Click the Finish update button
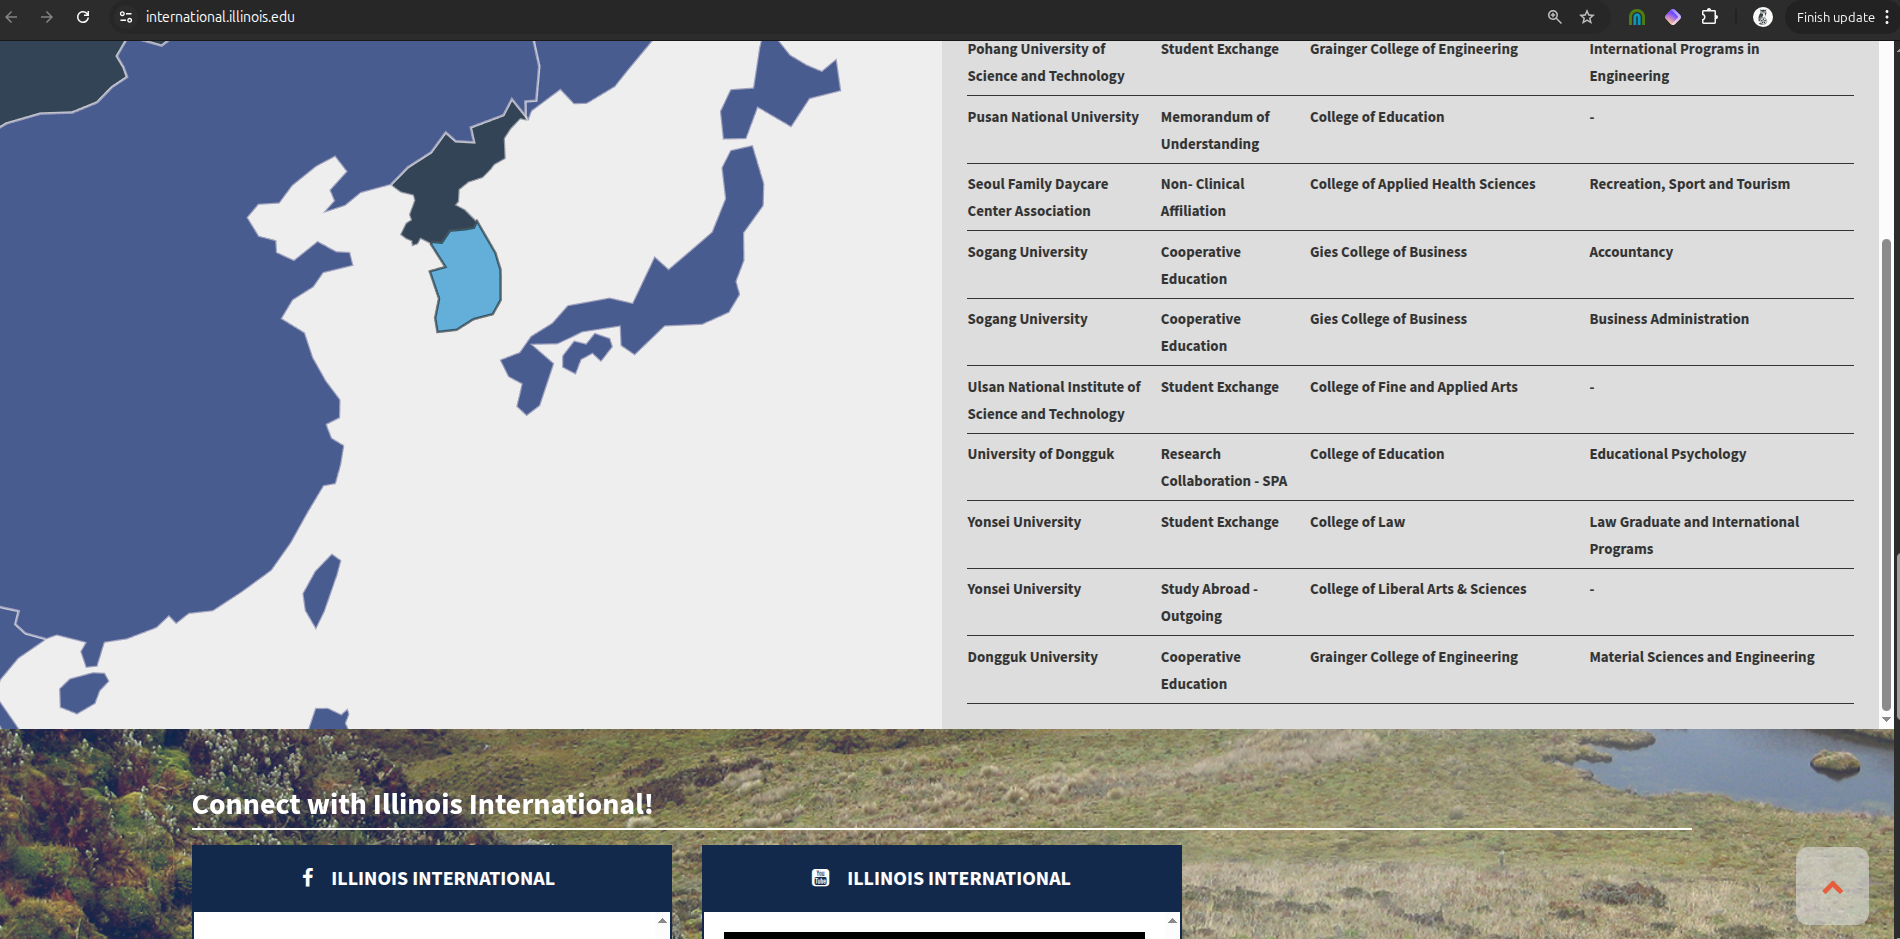The image size is (1900, 939). (1835, 17)
